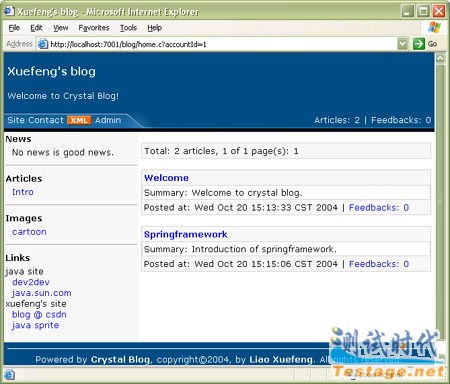
Task: Open the Intro article link in sidebar
Action: pos(23,192)
